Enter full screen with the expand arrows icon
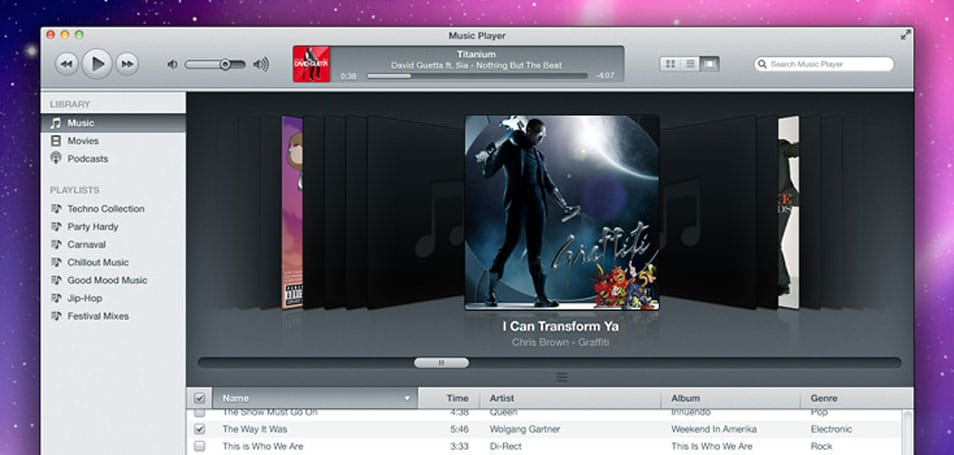 905,35
